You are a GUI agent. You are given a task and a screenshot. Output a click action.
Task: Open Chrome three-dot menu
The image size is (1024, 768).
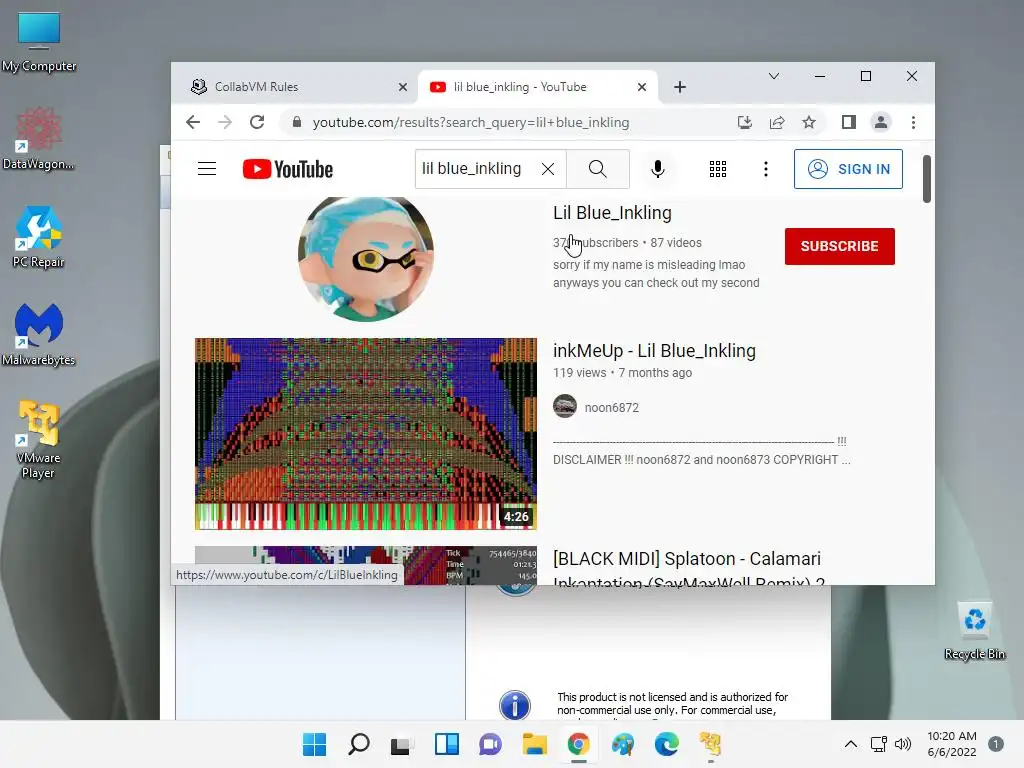(x=913, y=122)
